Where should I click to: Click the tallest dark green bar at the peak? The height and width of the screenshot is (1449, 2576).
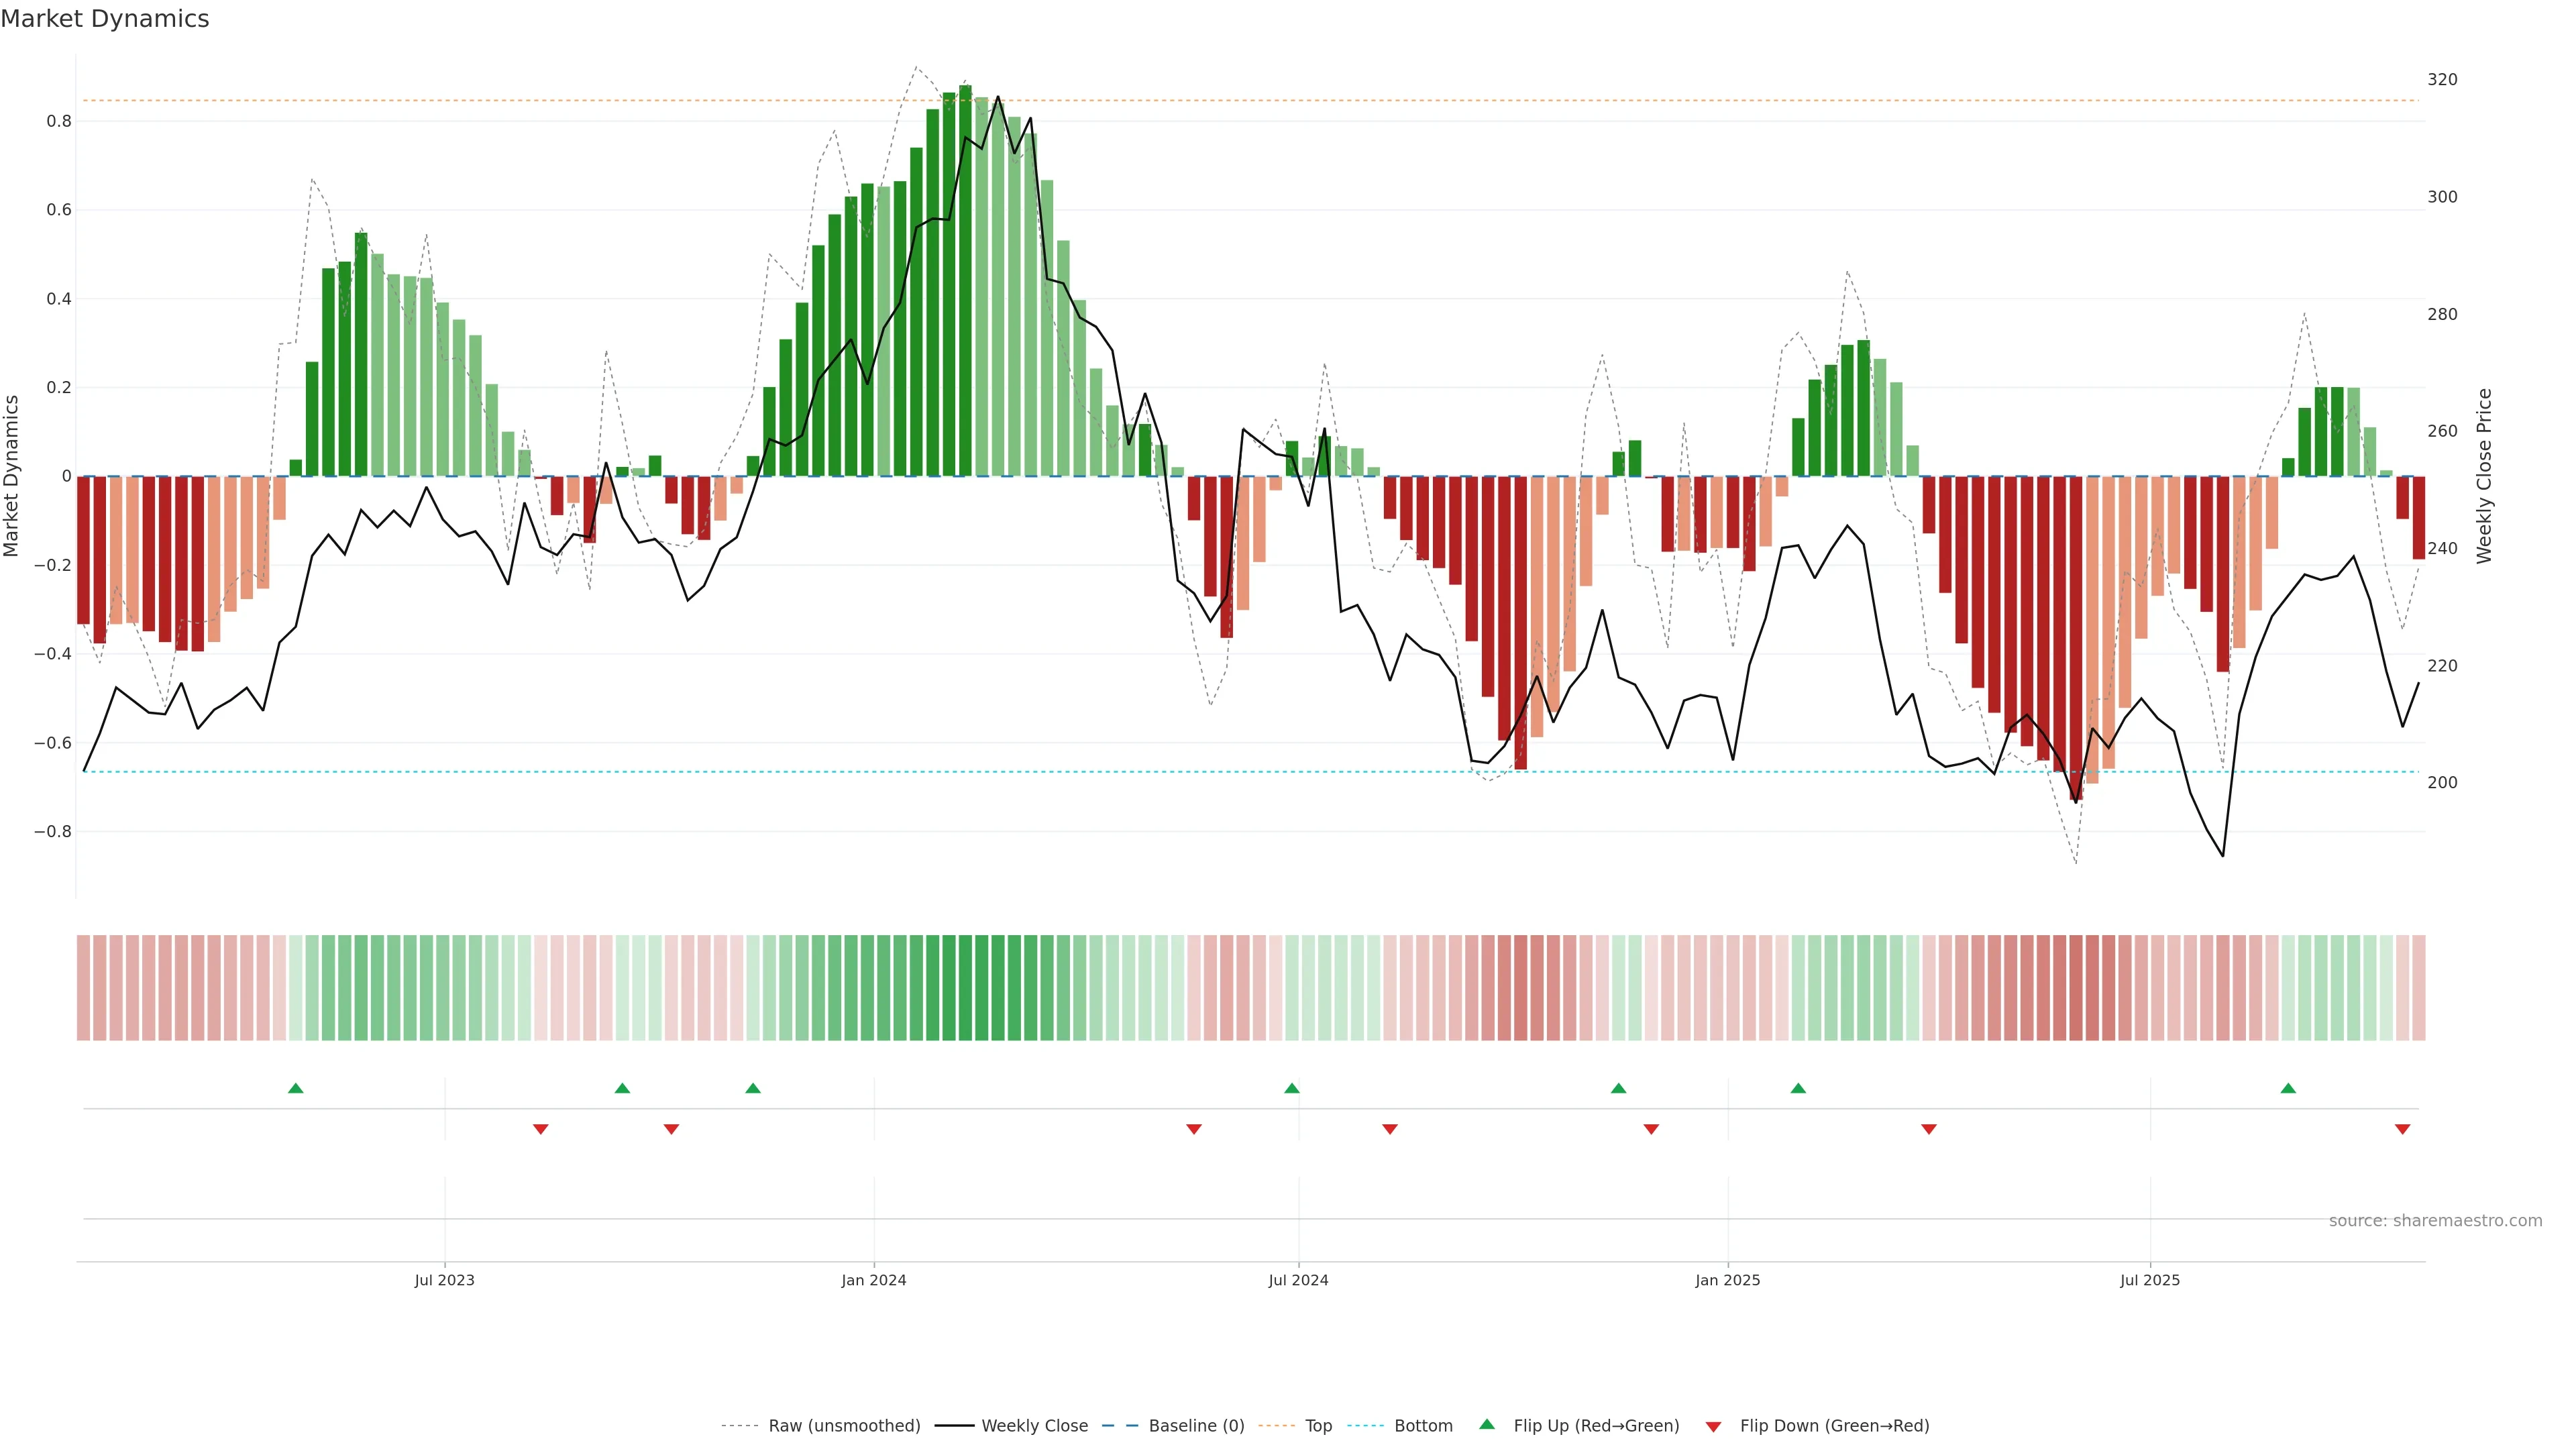click(x=965, y=280)
